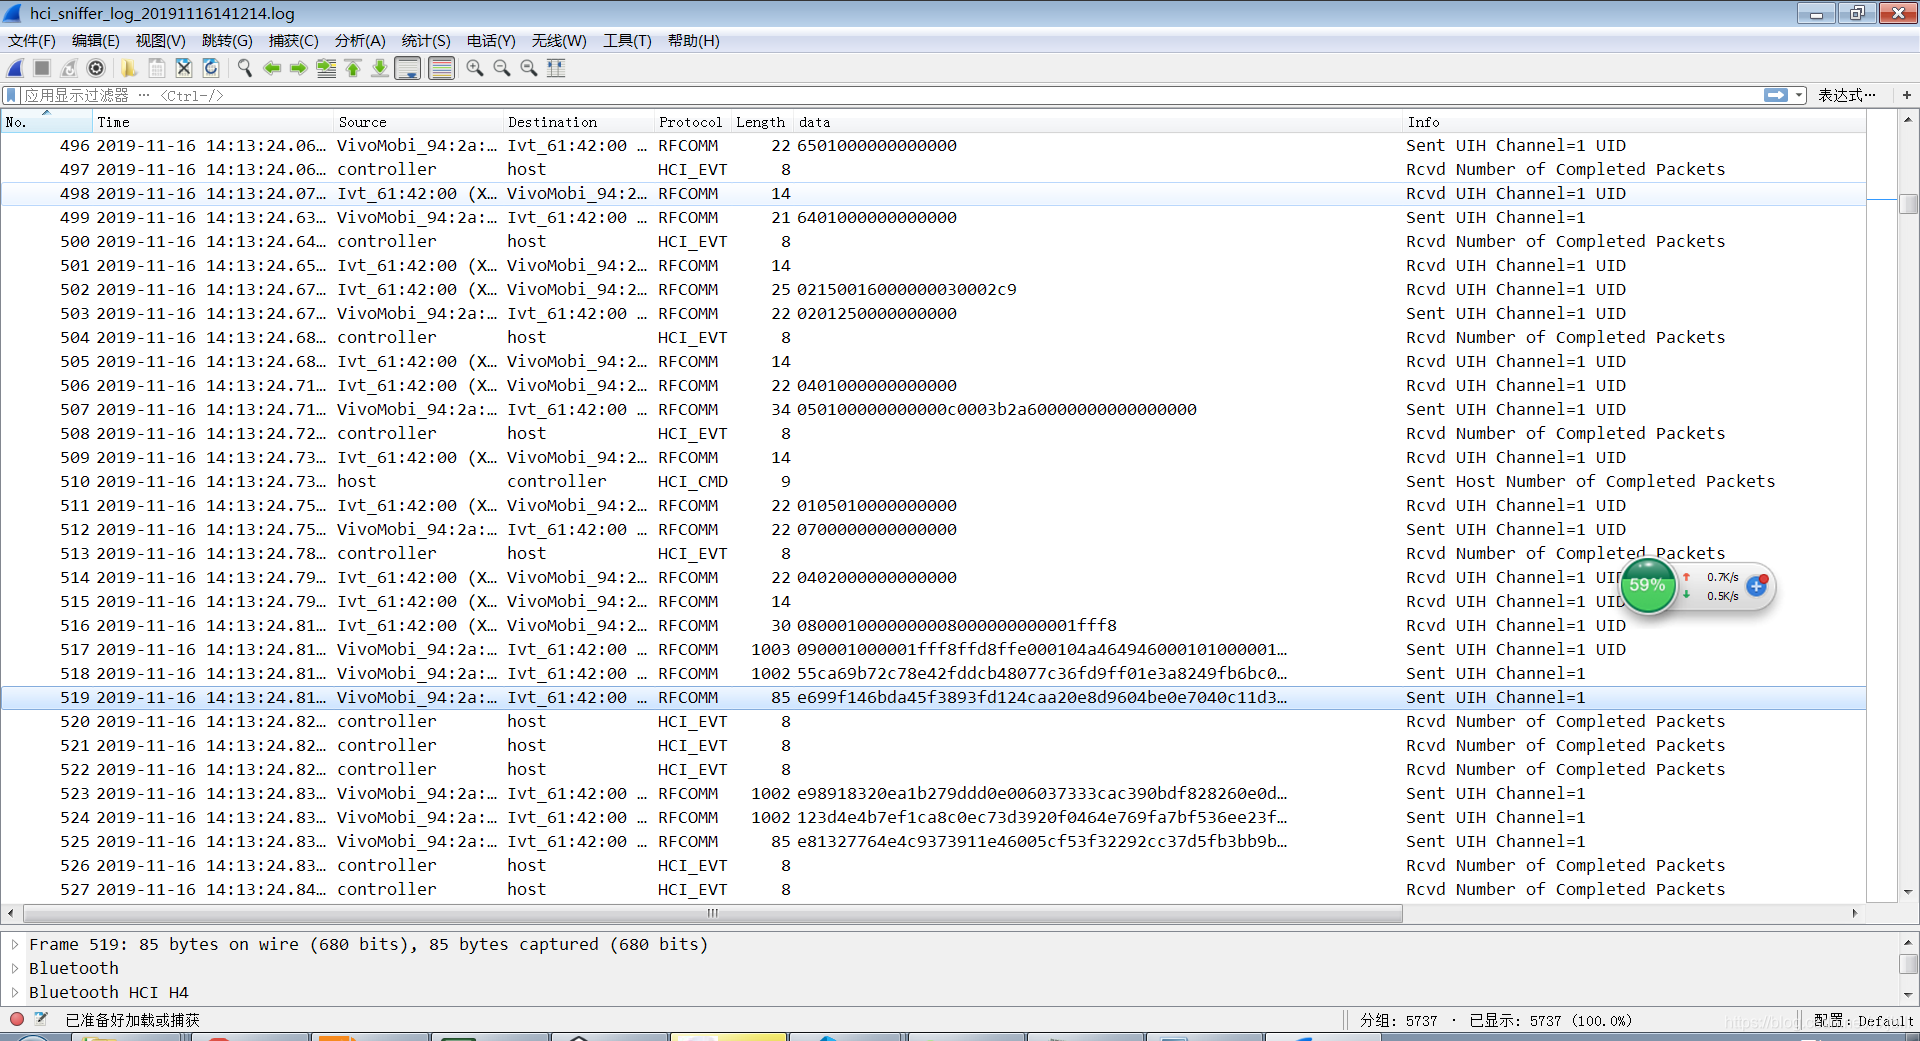Viewport: 1920px width, 1041px height.
Task: Click the 59% floating speed widget
Action: tap(1647, 586)
